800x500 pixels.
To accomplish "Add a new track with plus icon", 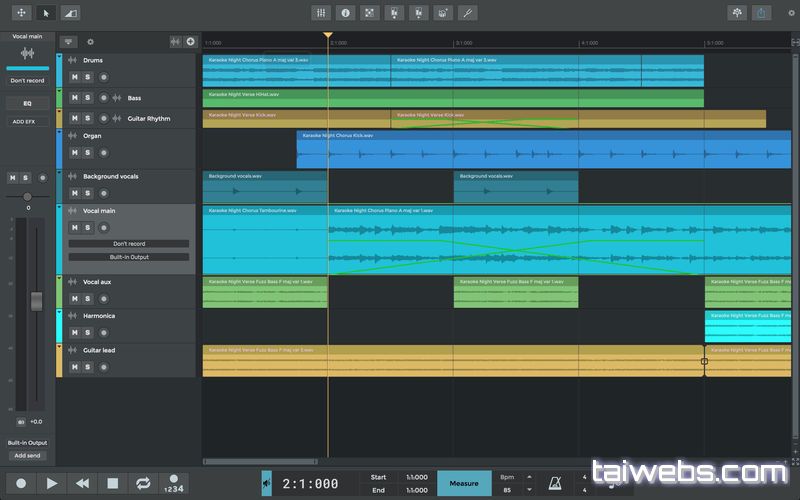I will click(x=190, y=42).
